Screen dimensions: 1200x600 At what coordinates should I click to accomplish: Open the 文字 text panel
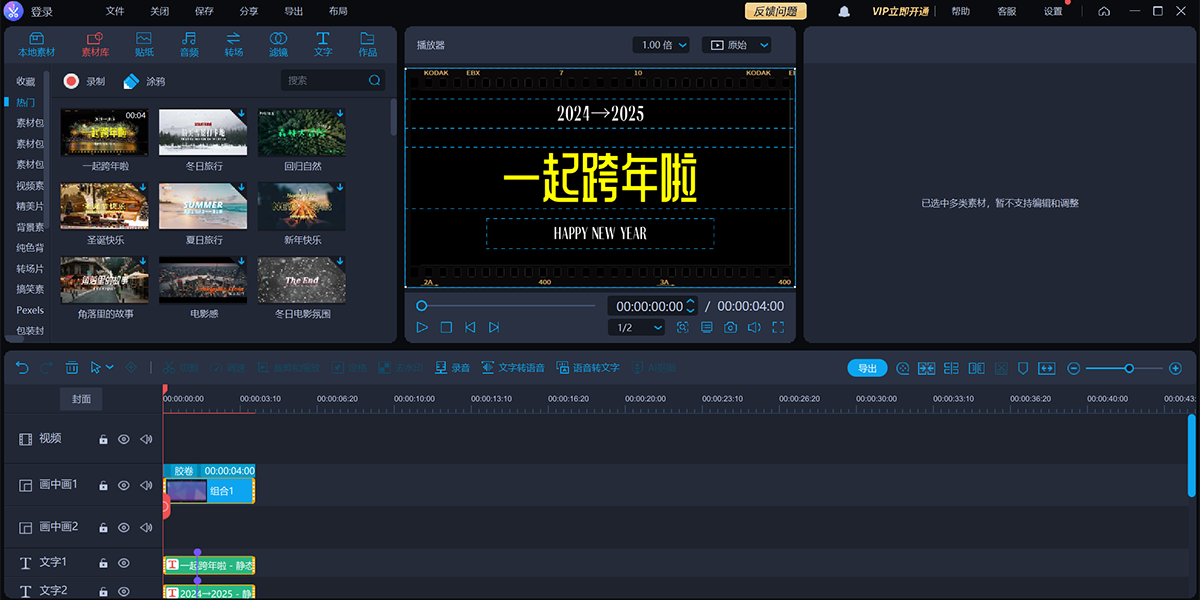click(x=322, y=43)
